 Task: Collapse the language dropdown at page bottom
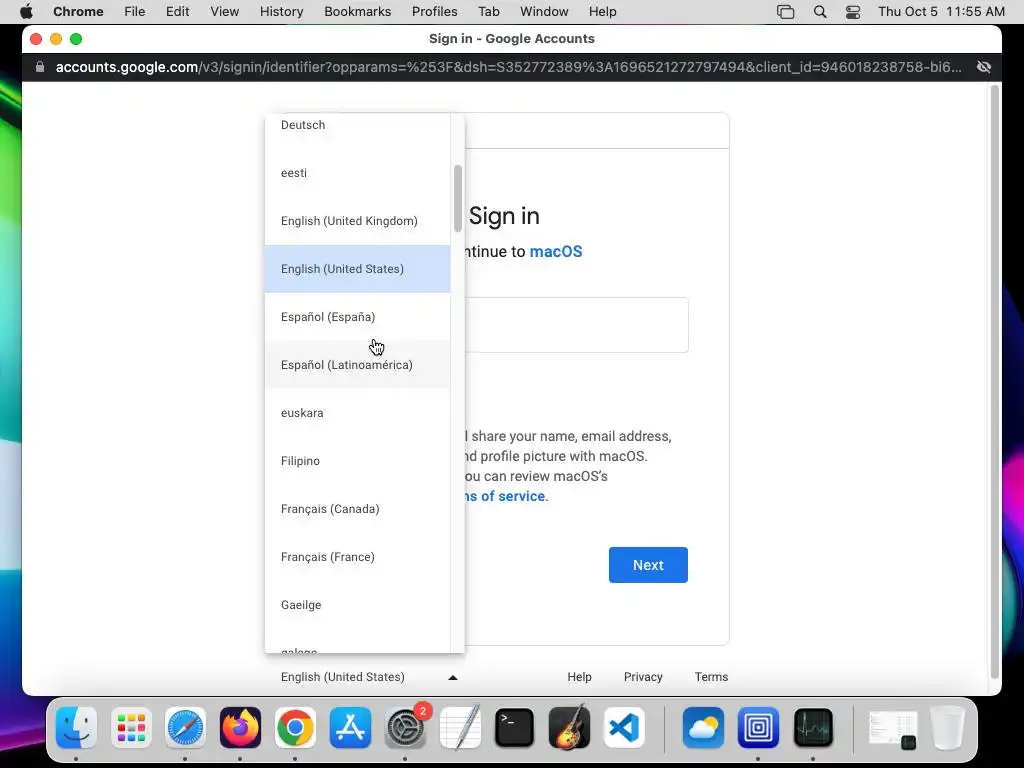pyautogui.click(x=369, y=677)
